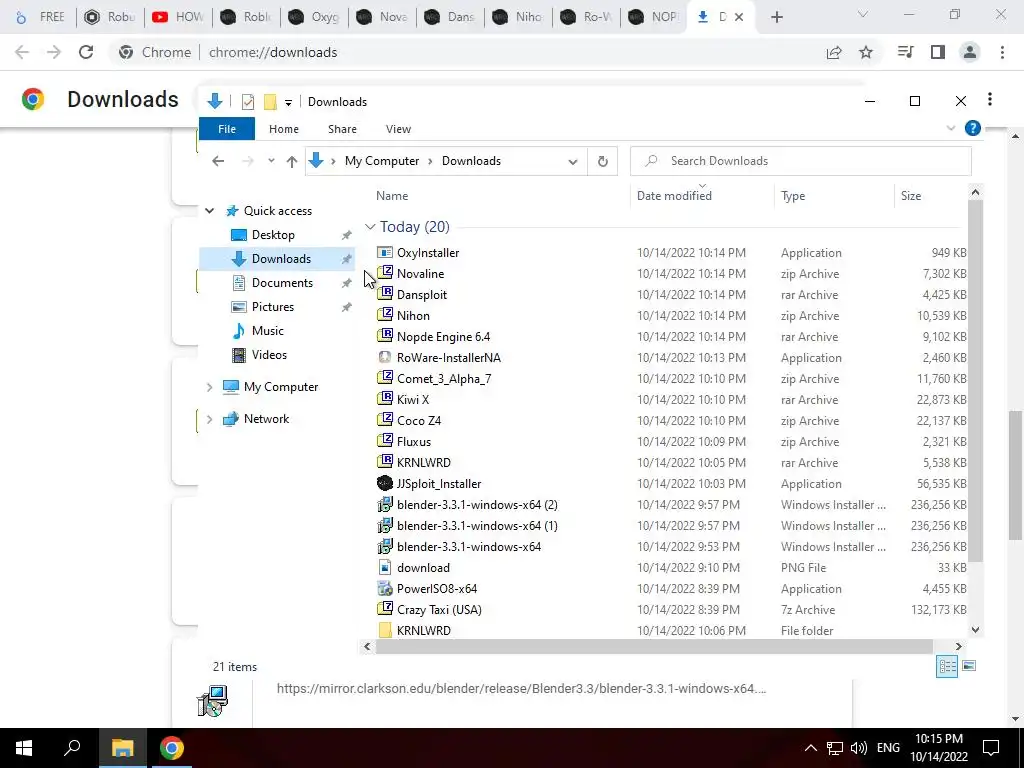Click the Properties quick access toolbar icon

[x=248, y=102]
